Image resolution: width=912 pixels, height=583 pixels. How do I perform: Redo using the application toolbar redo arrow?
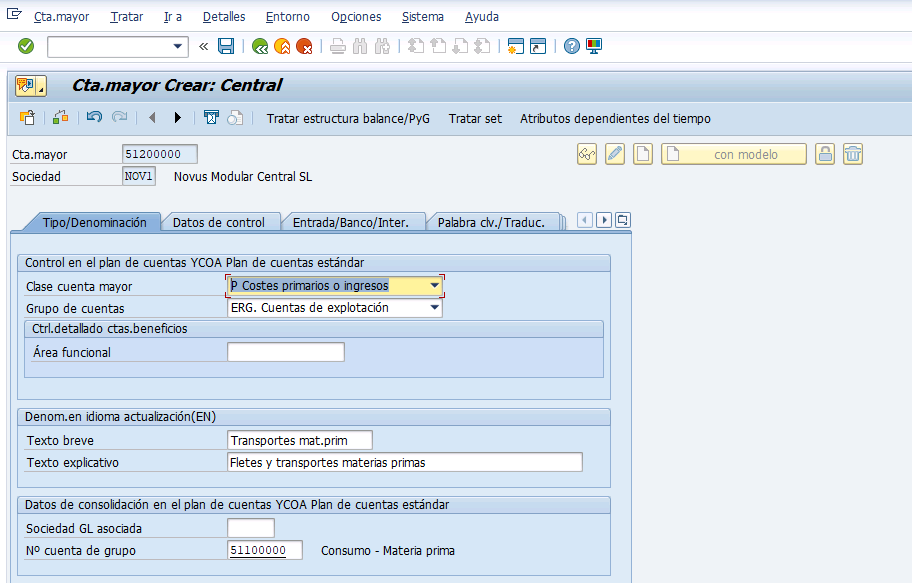point(119,118)
